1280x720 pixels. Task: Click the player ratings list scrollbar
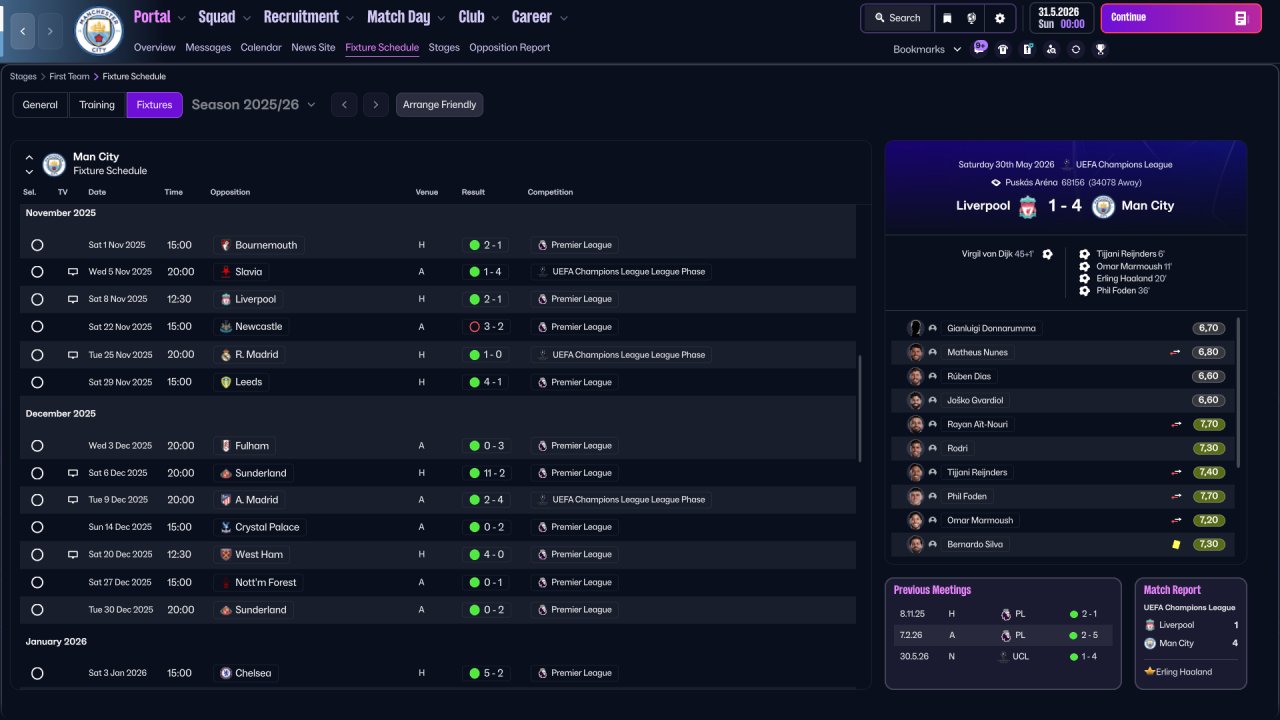pos(1239,392)
